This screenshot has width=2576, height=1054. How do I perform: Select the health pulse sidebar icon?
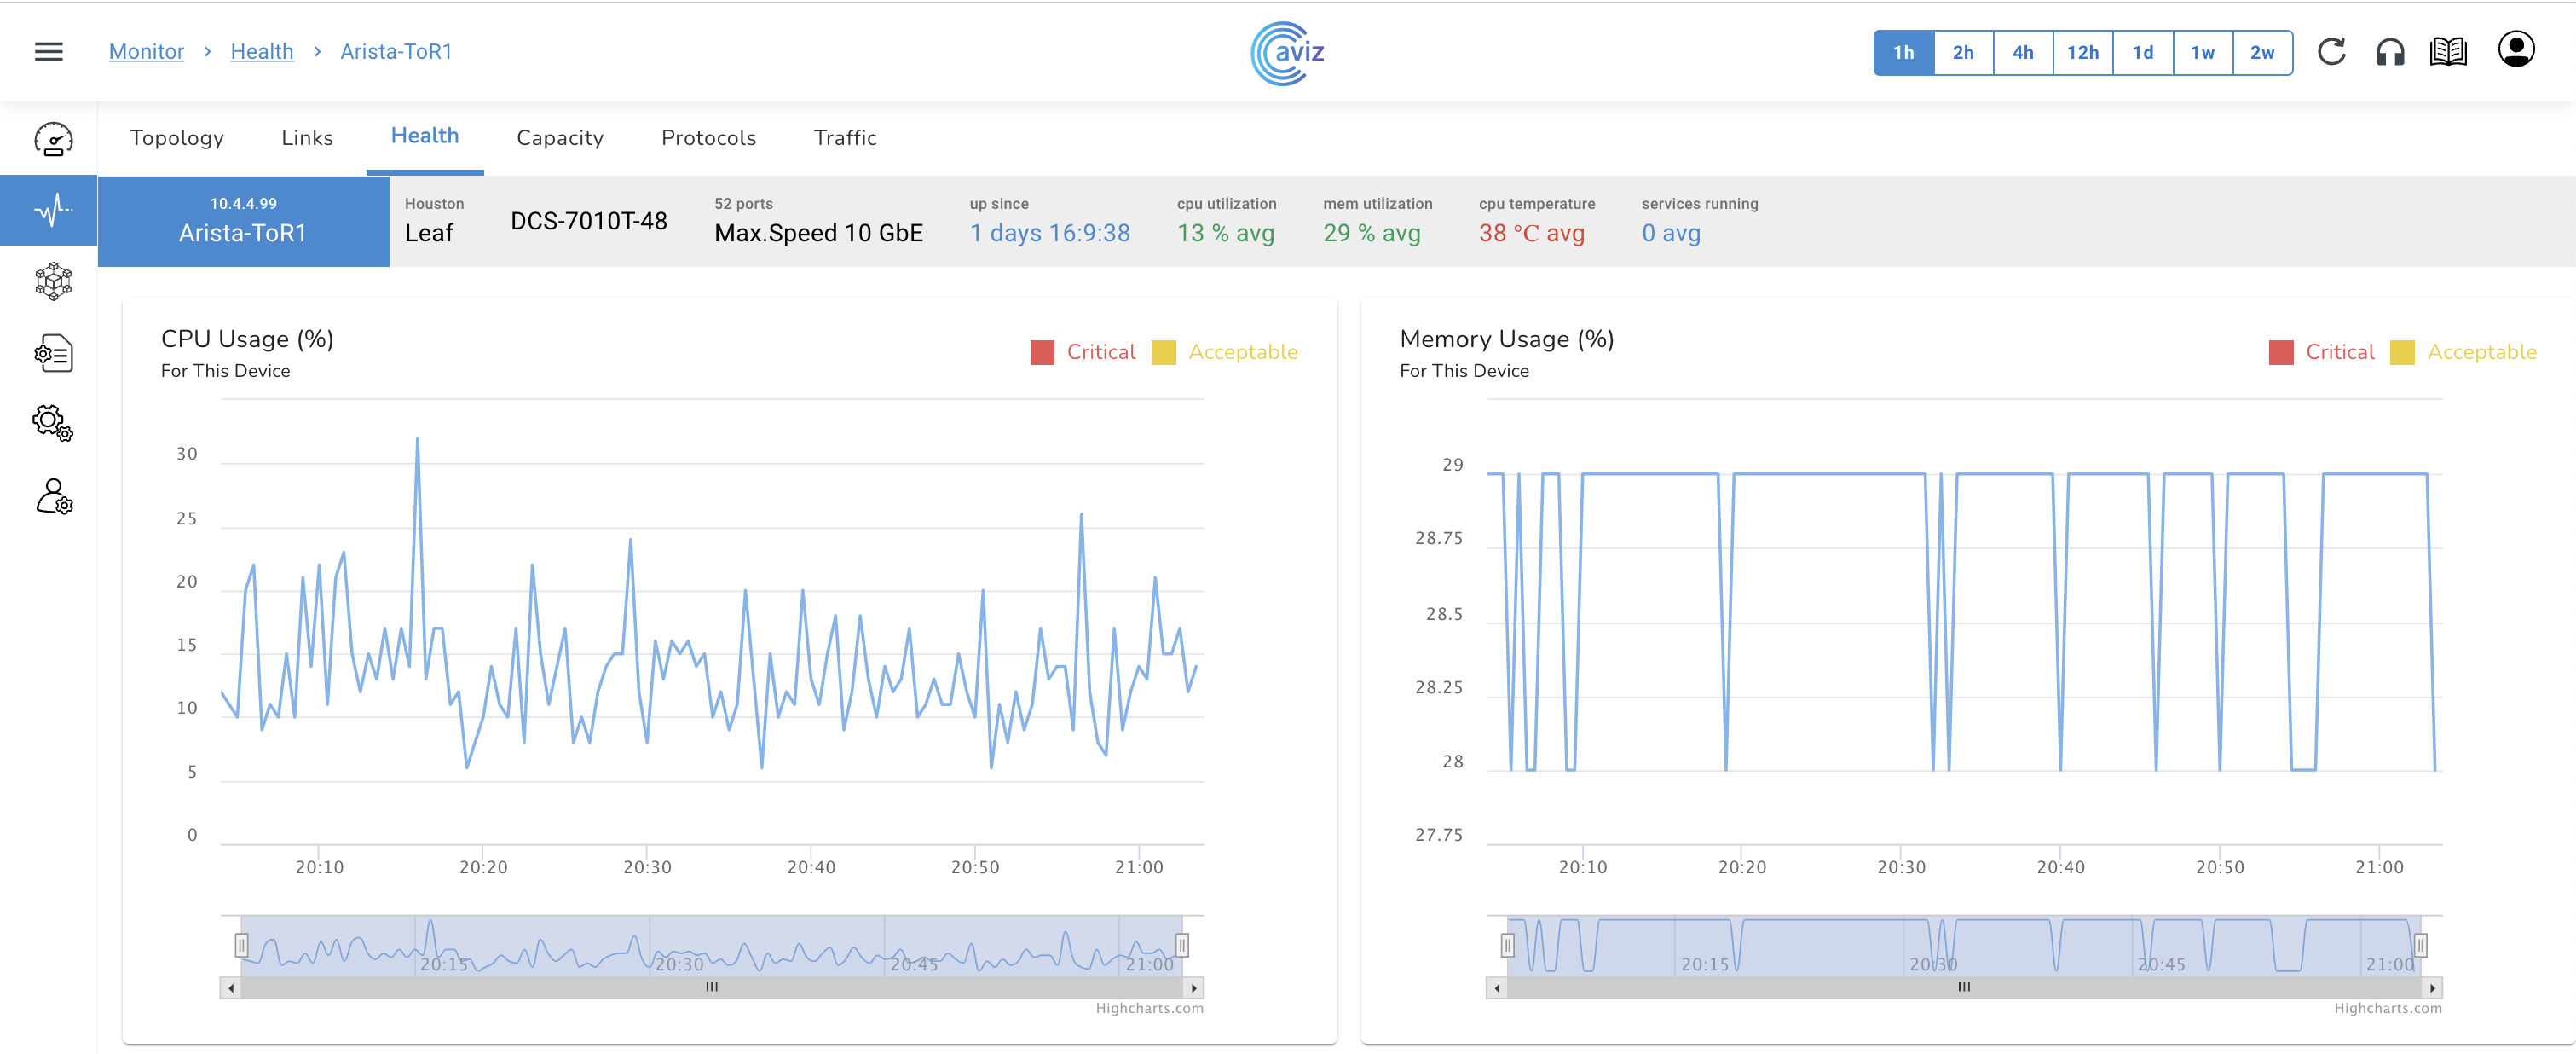click(x=53, y=210)
